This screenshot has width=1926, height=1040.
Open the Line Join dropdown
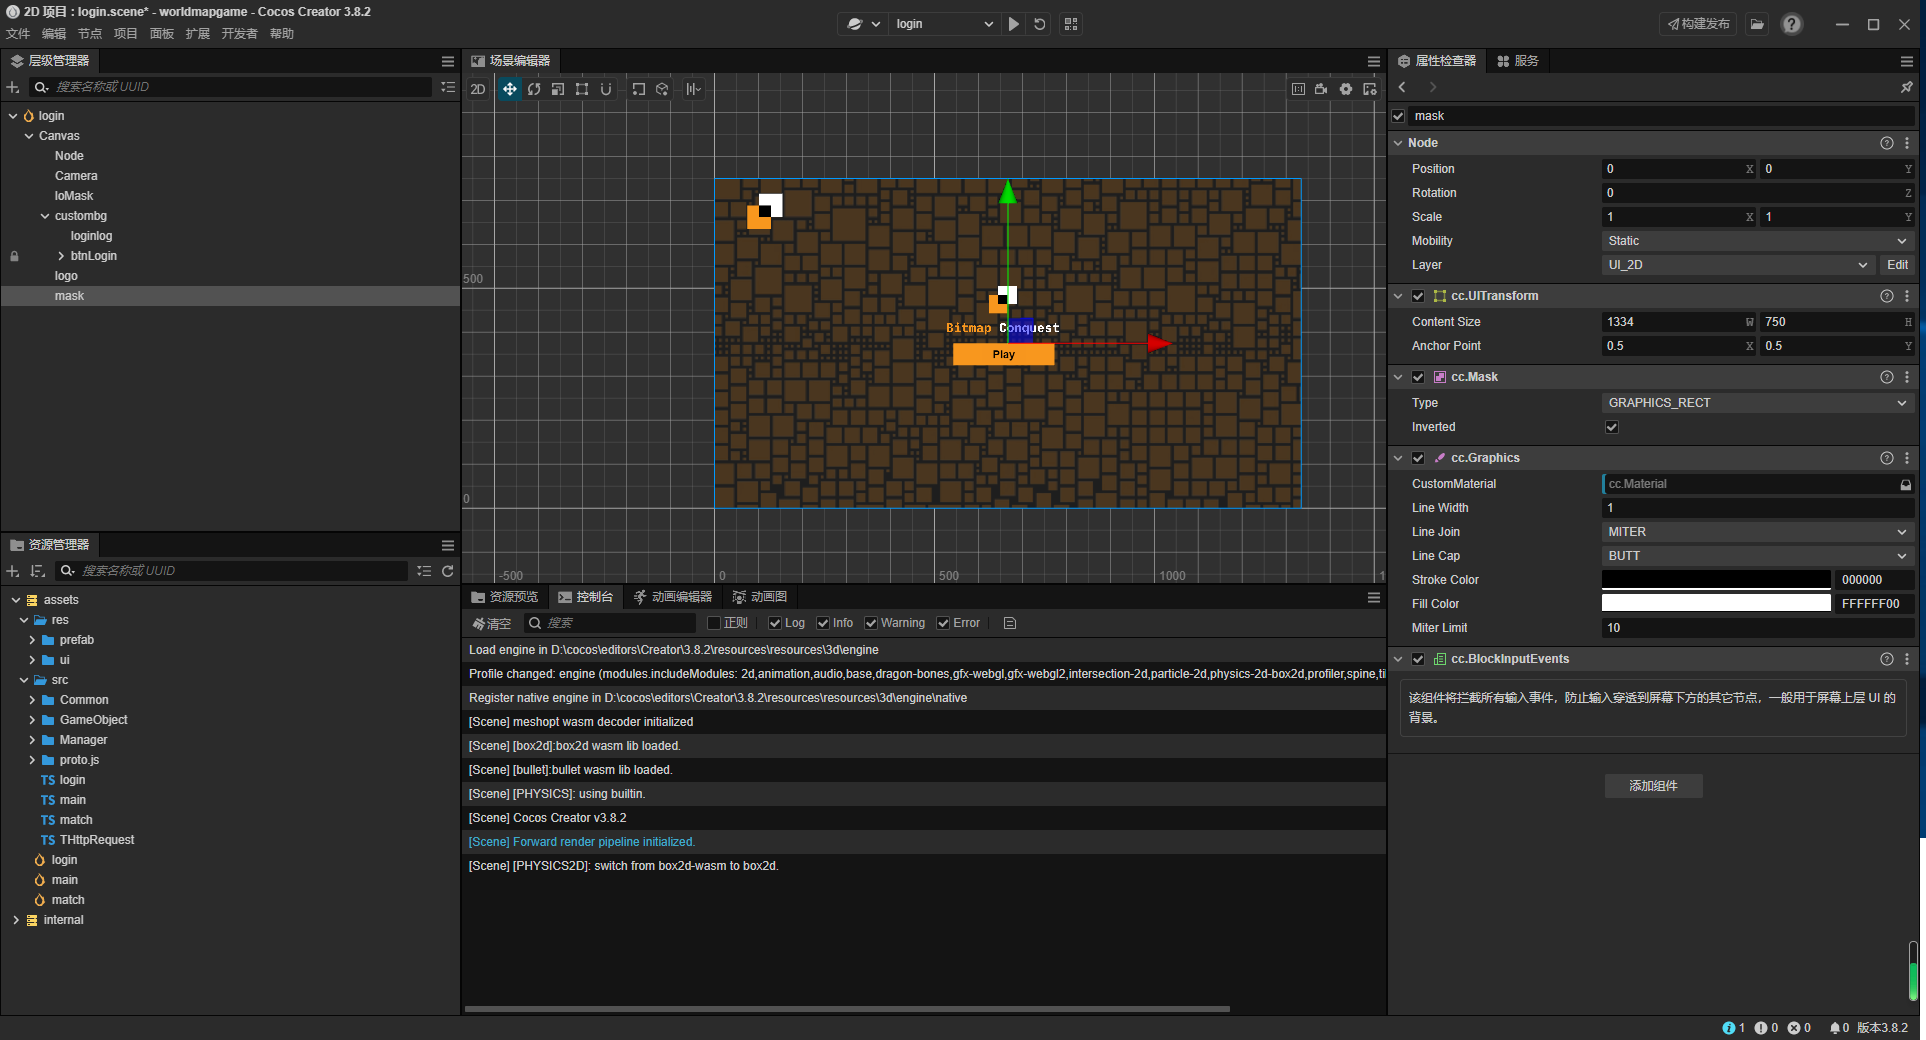click(x=1756, y=532)
